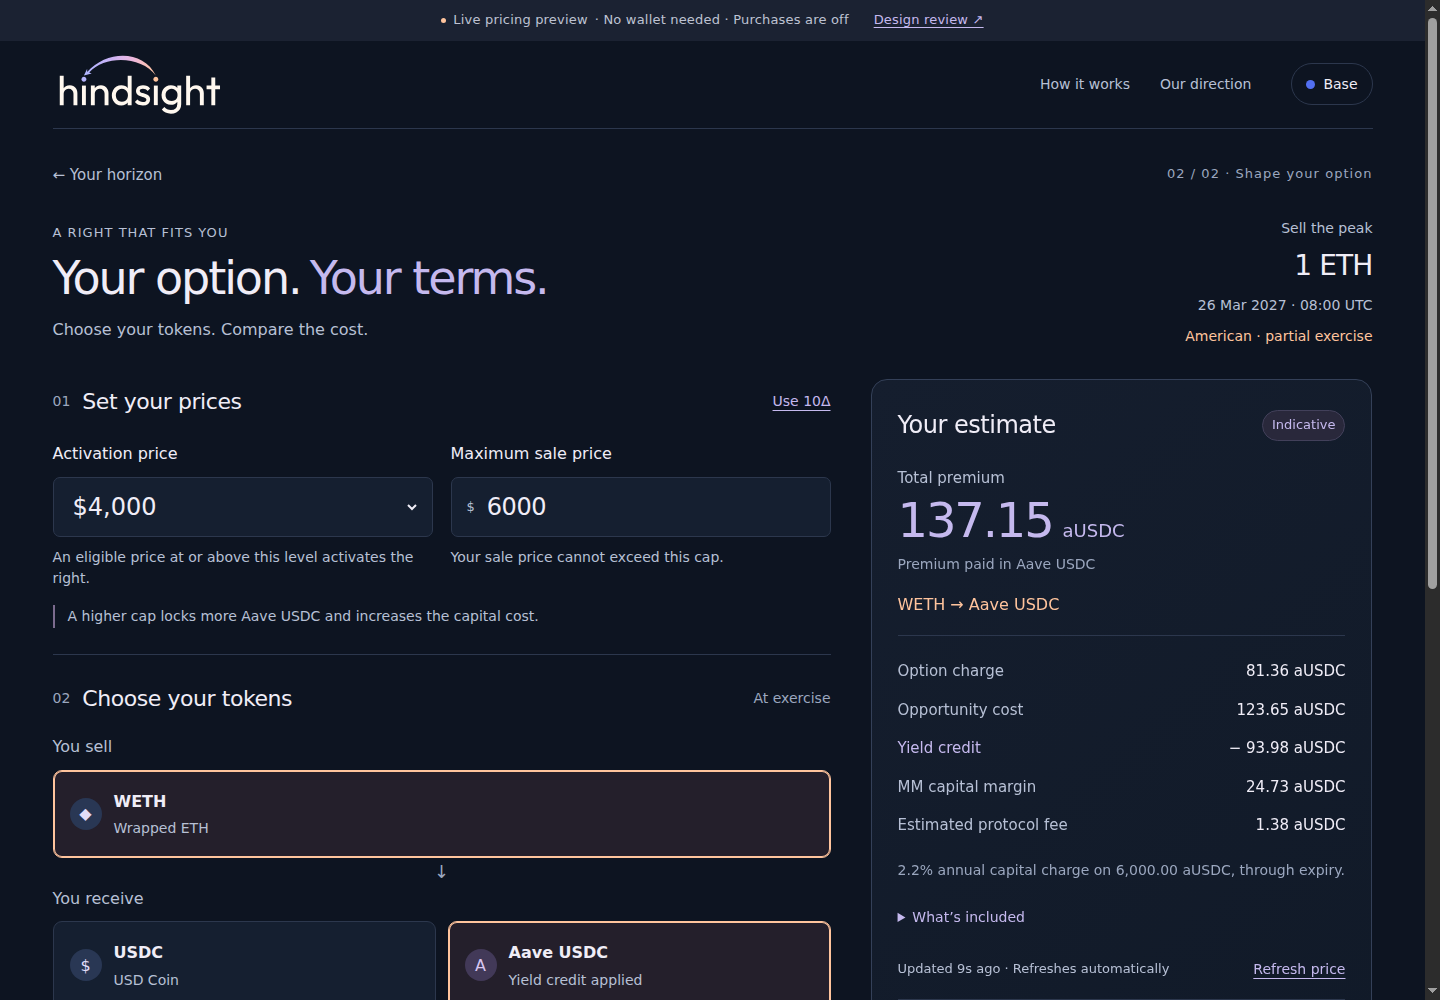Click the higher cap locks more note
Viewport: 1440px width, 1000px height.
click(302, 616)
